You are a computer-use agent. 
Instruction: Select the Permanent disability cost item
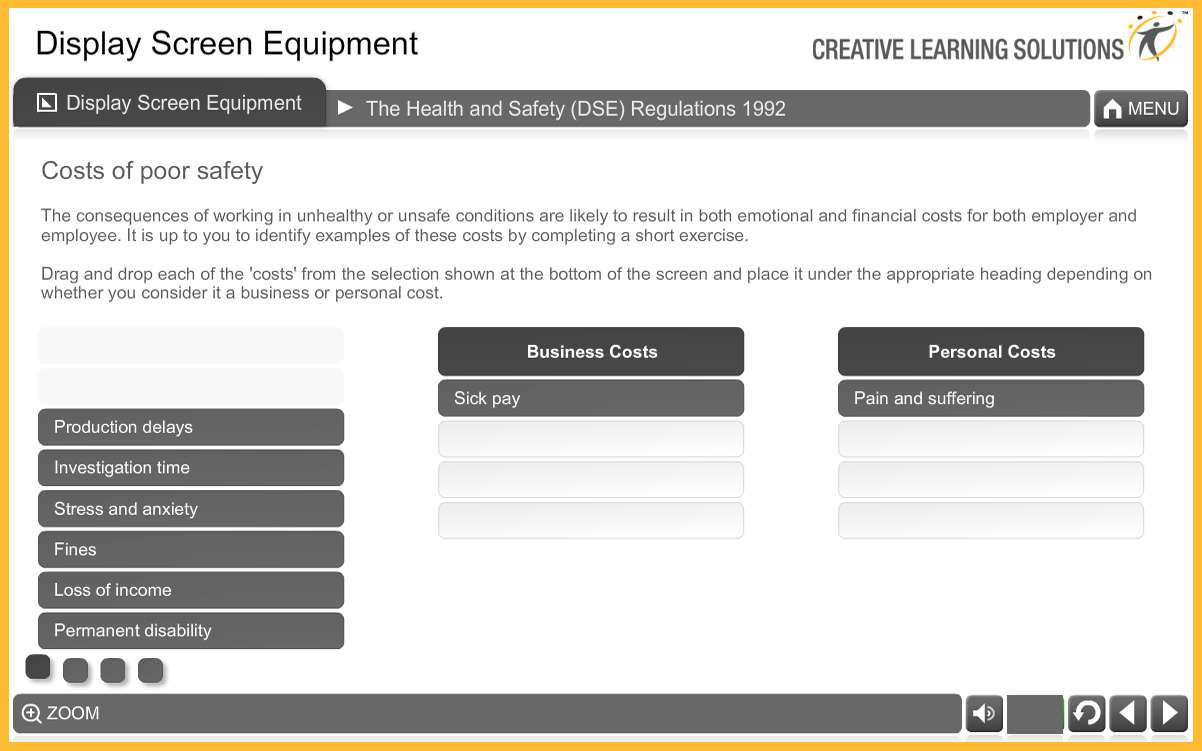(x=191, y=631)
